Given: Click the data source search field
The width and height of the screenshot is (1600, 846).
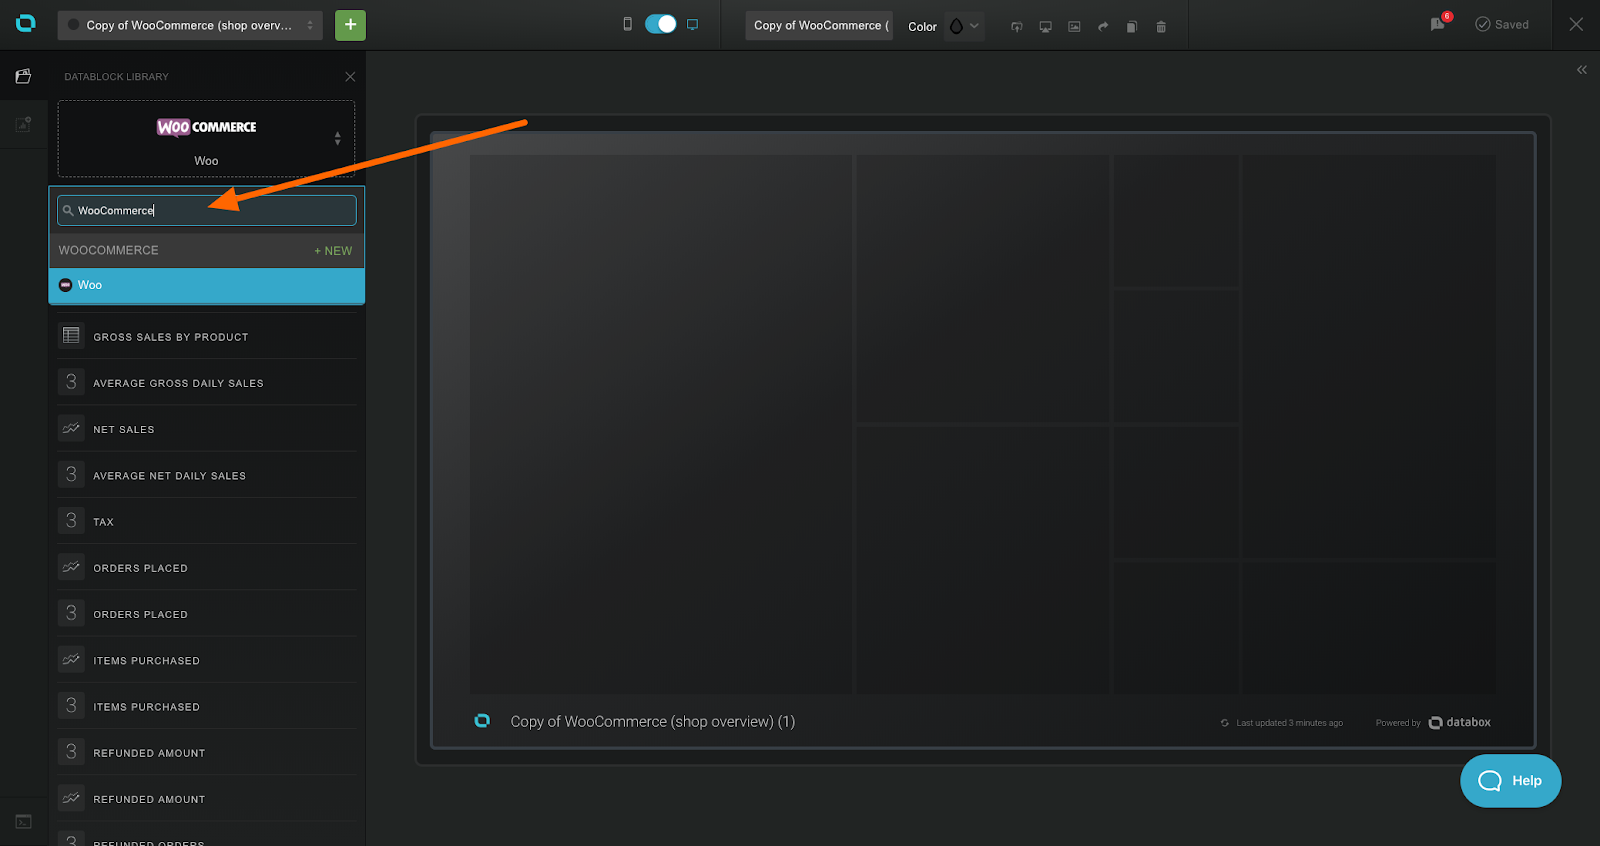Looking at the screenshot, I should point(207,210).
